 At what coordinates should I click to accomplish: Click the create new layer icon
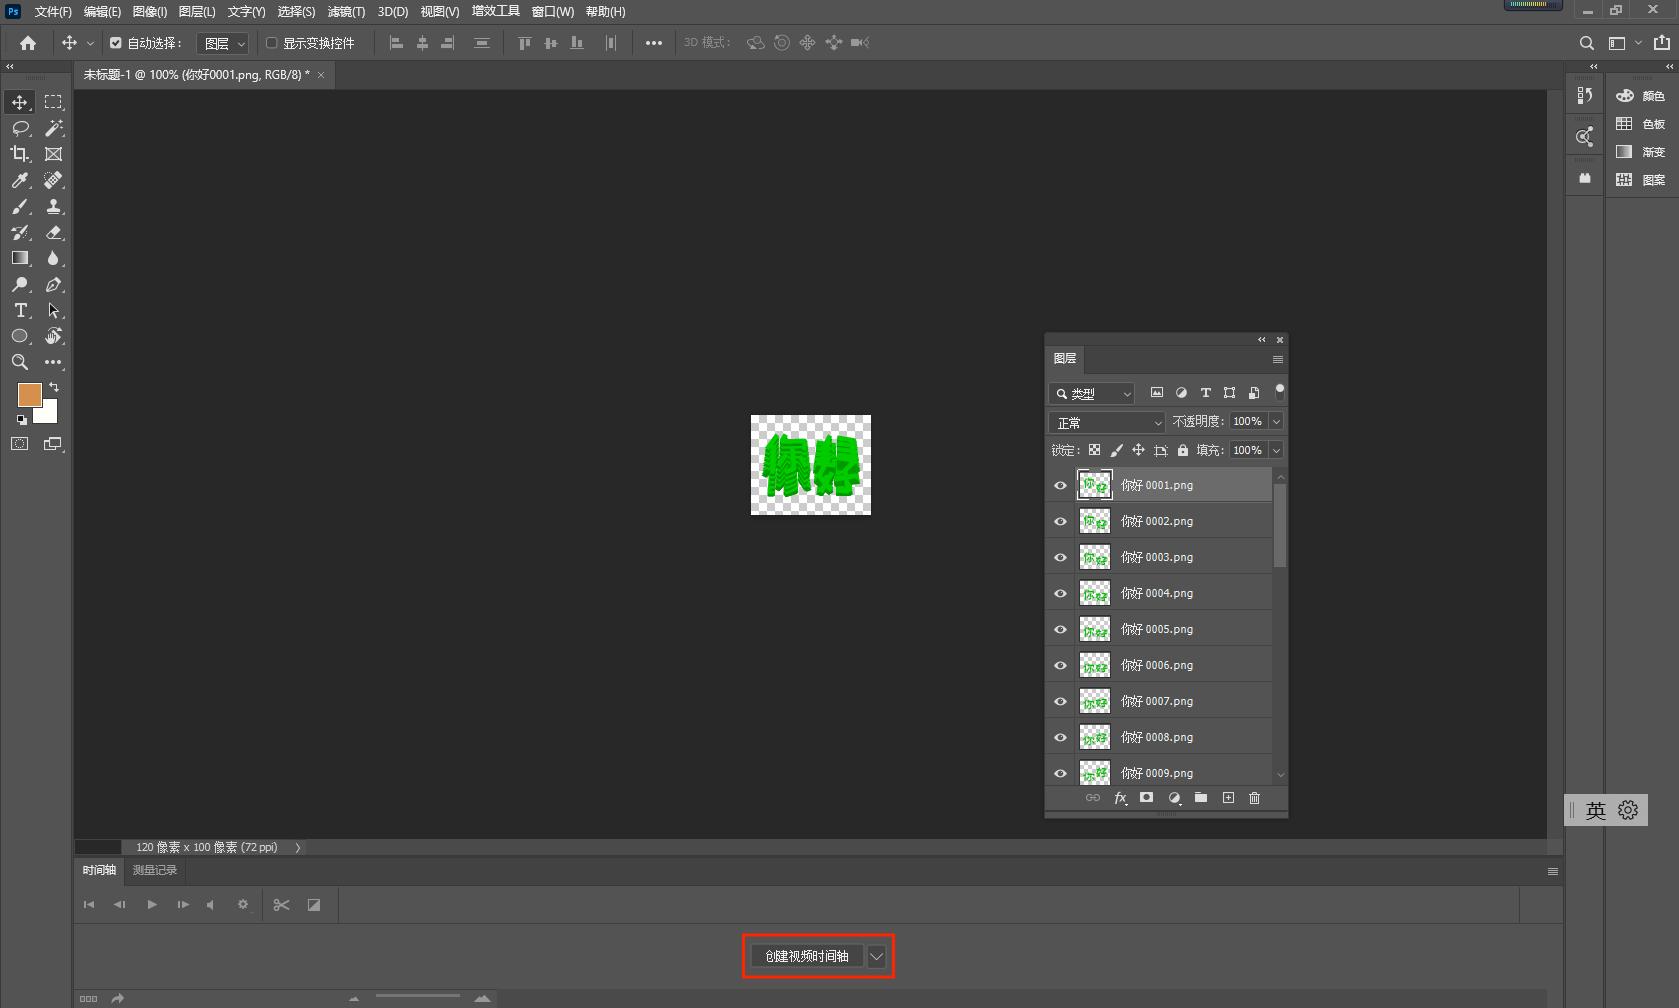point(1228,798)
